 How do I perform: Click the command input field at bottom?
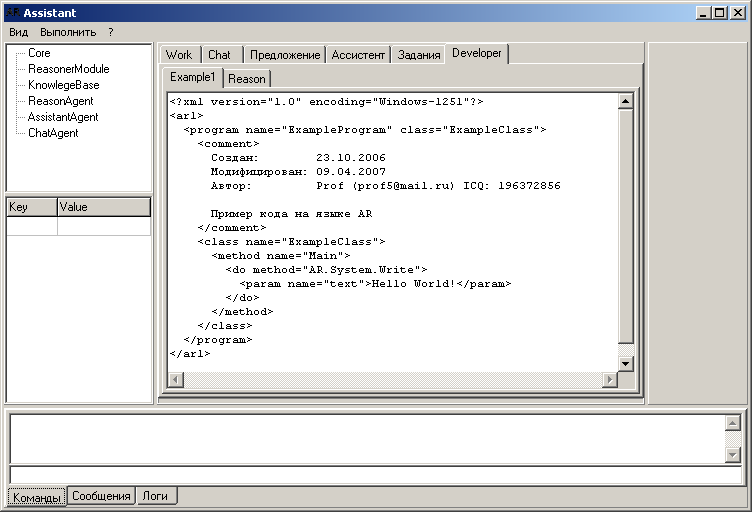[x=375, y=476]
